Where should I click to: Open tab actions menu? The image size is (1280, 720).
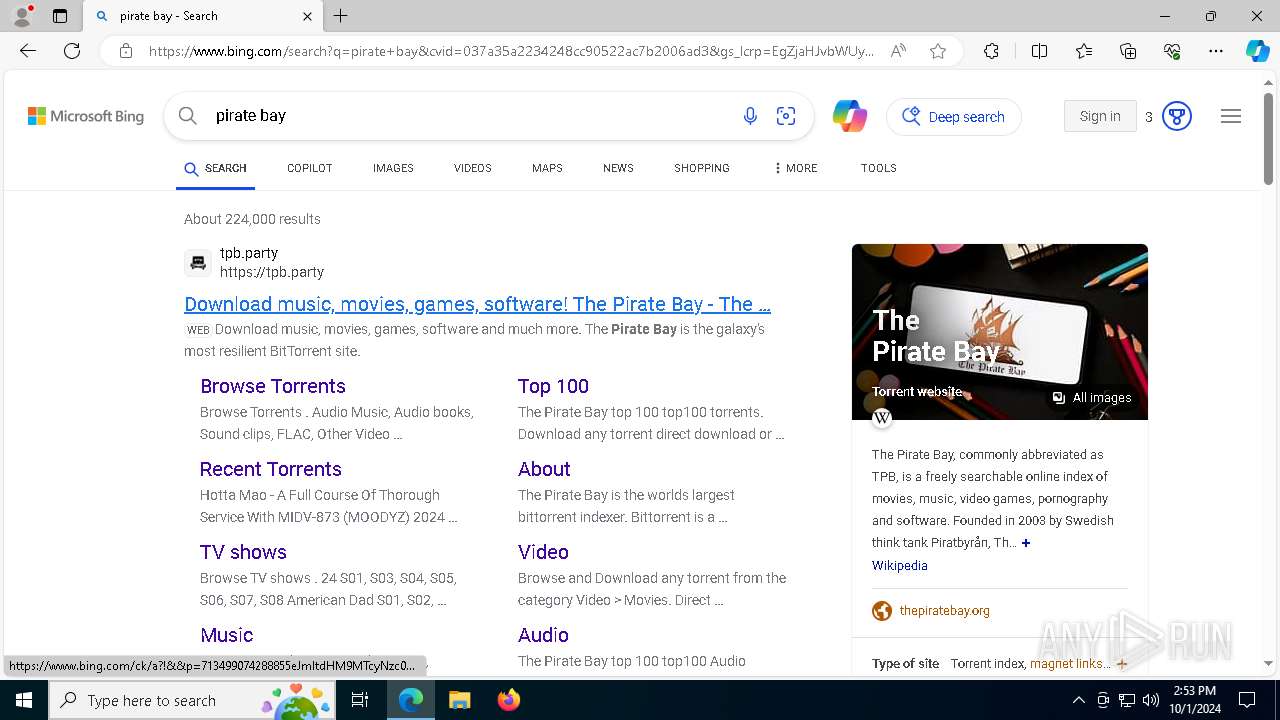click(60, 16)
